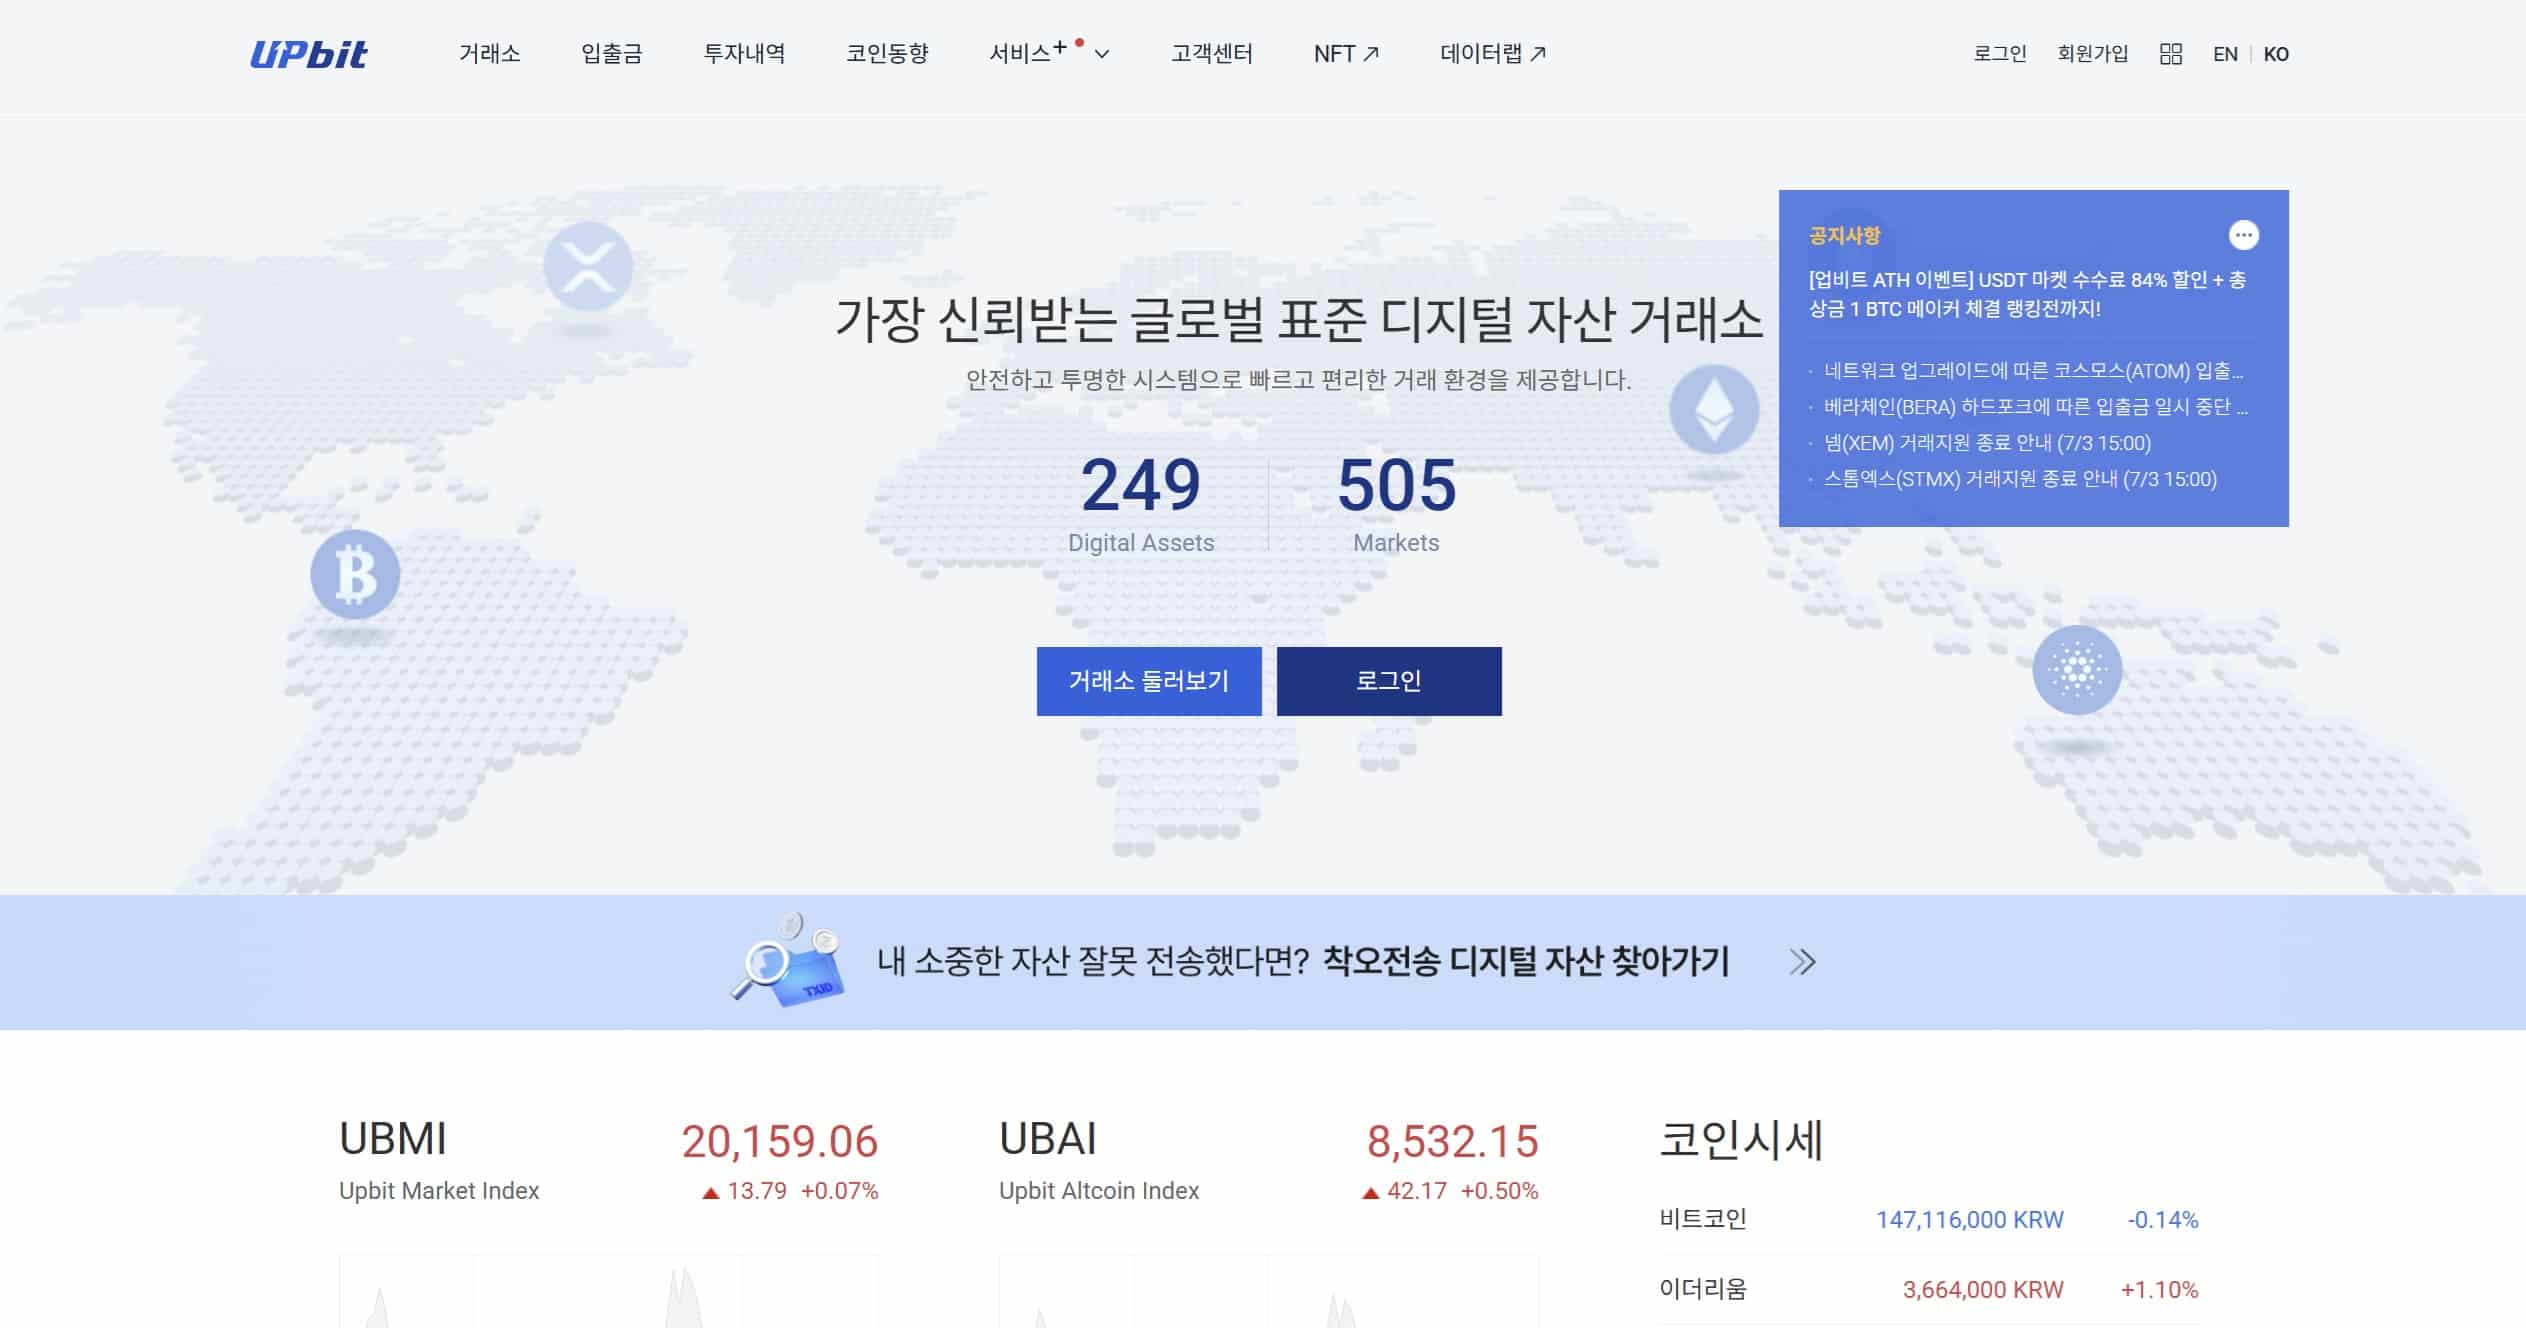The width and height of the screenshot is (2526, 1328).
Task: Click the dark blue 로그인 button
Action: coord(1389,681)
